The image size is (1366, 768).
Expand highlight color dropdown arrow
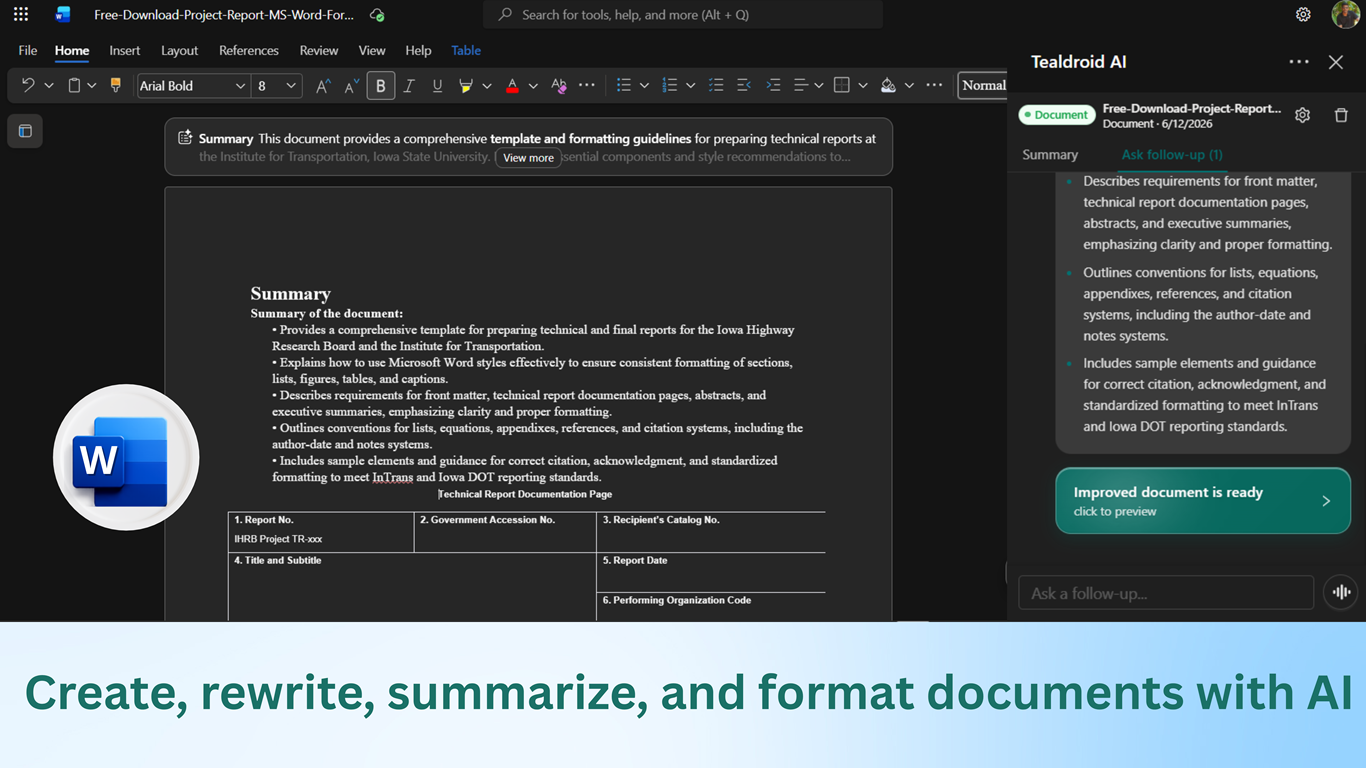click(487, 86)
